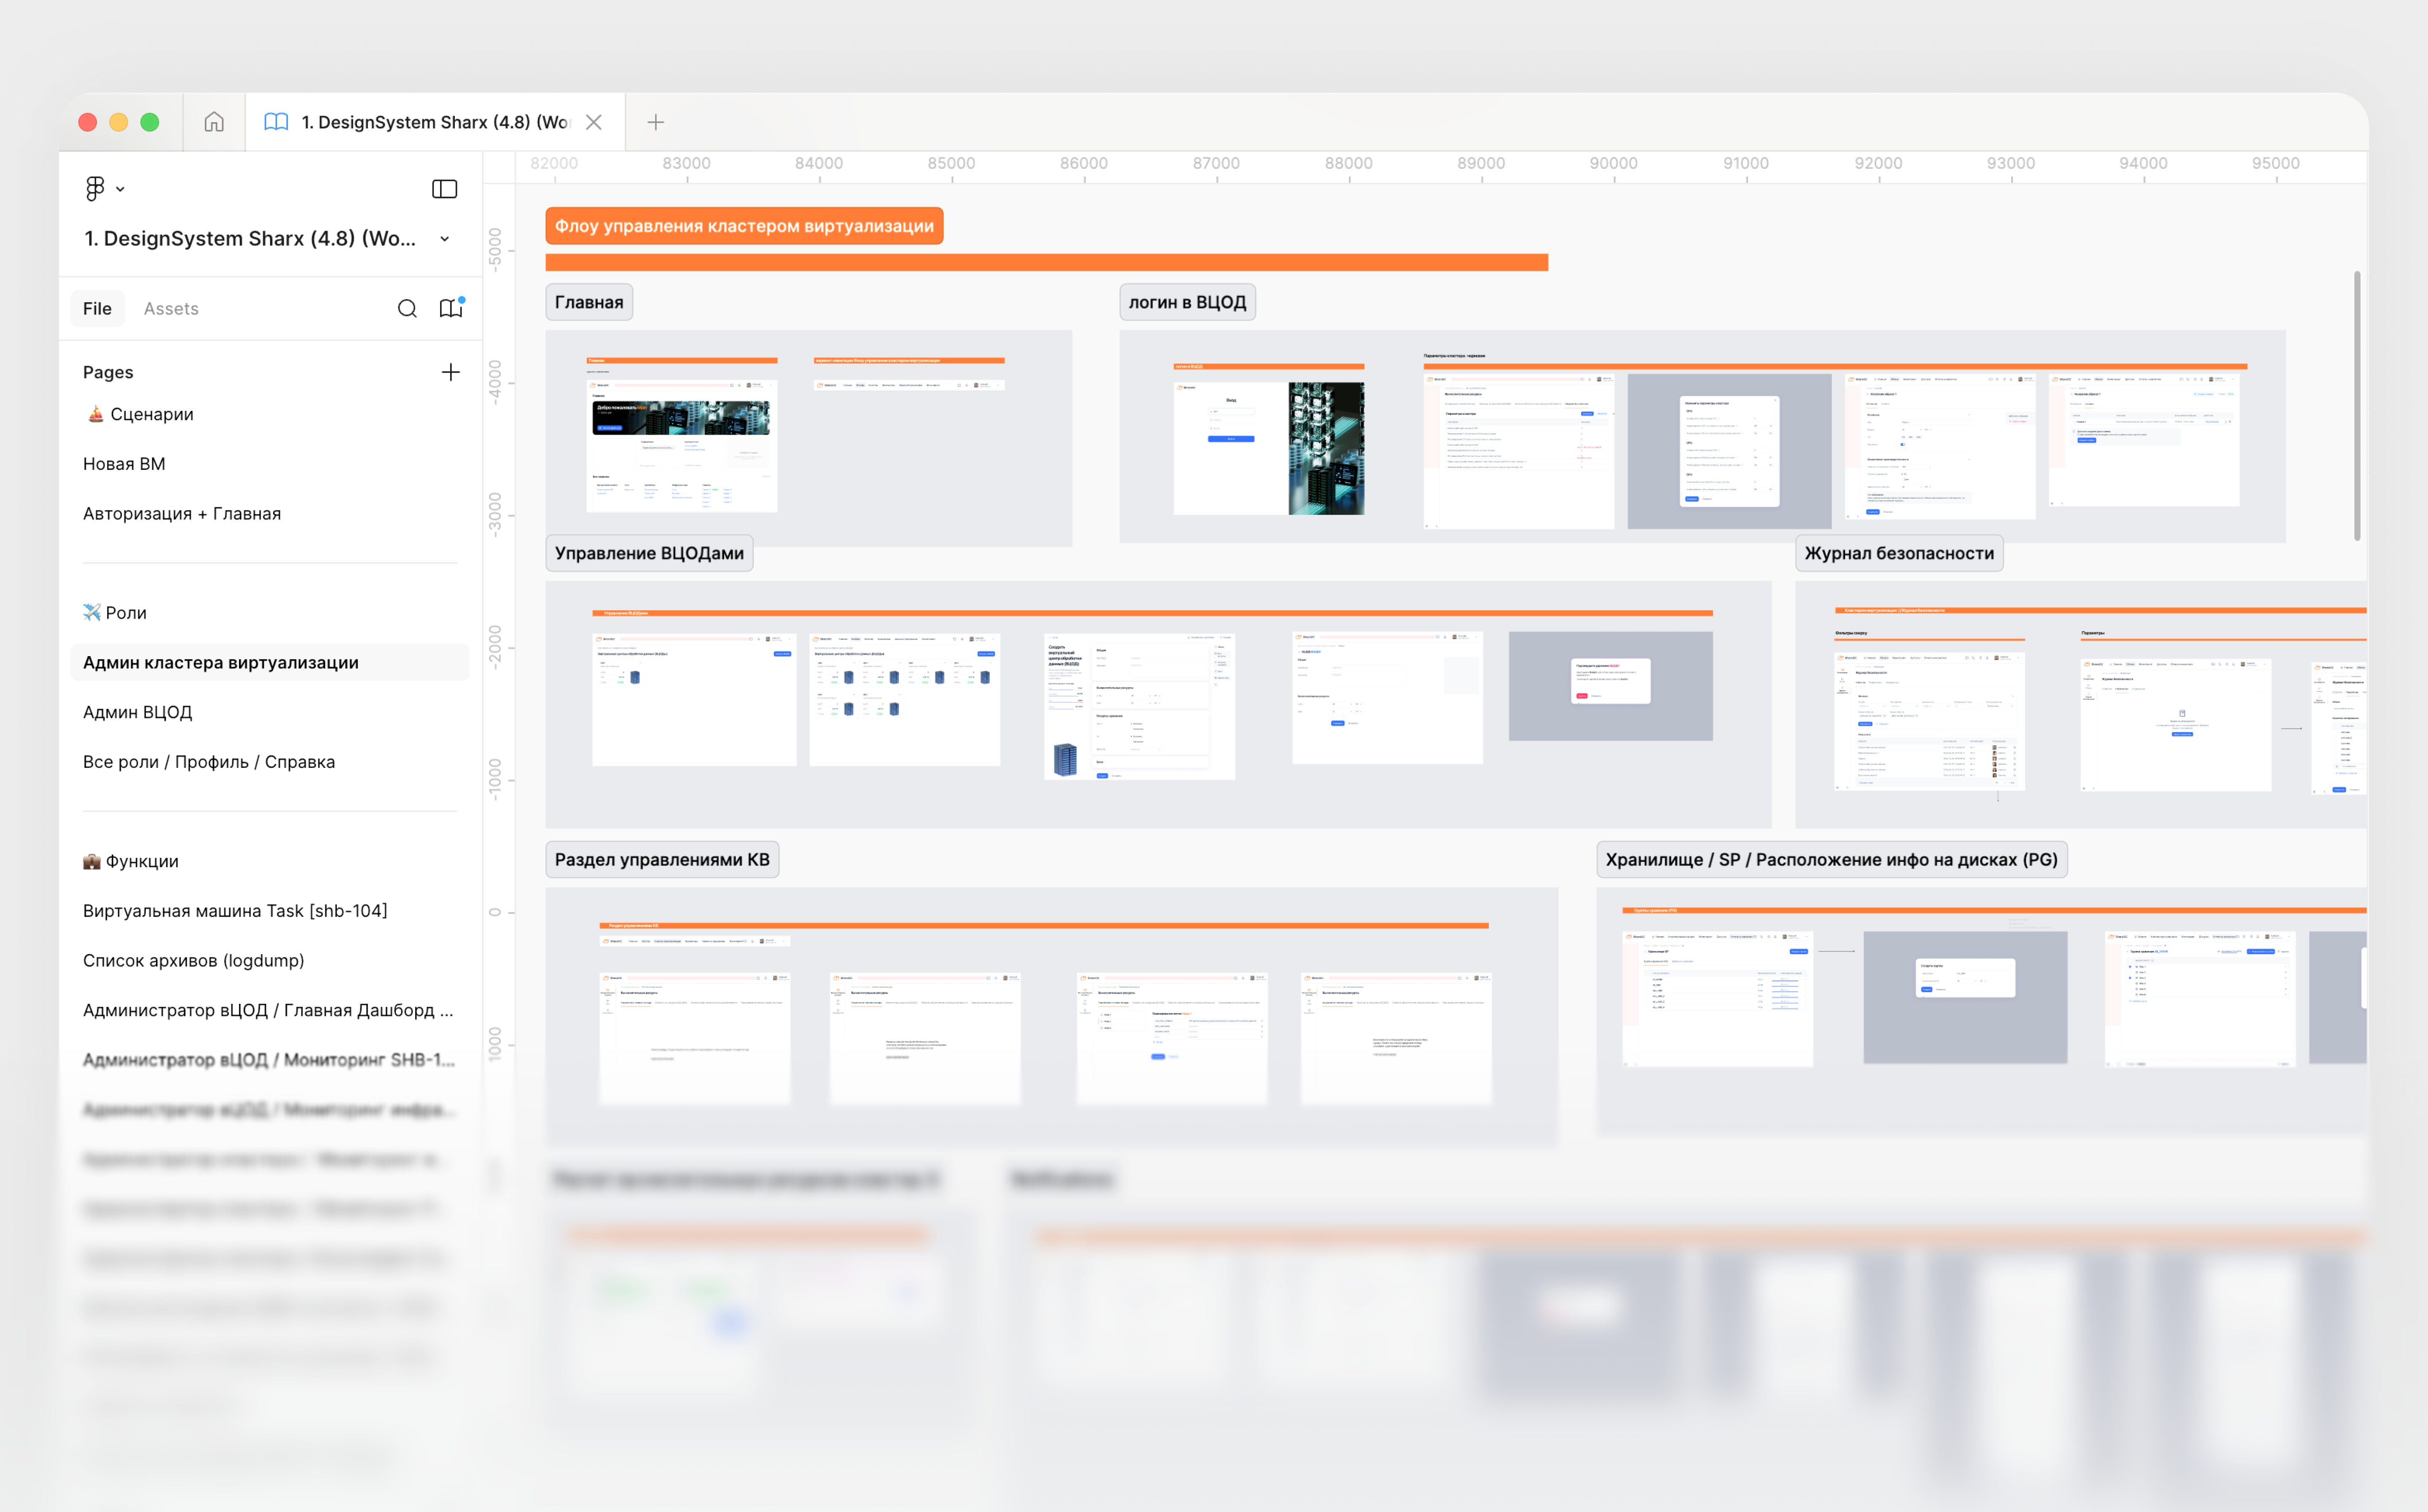The width and height of the screenshot is (2428, 1512).
Task: Open a new tab with plus icon
Action: (x=656, y=122)
